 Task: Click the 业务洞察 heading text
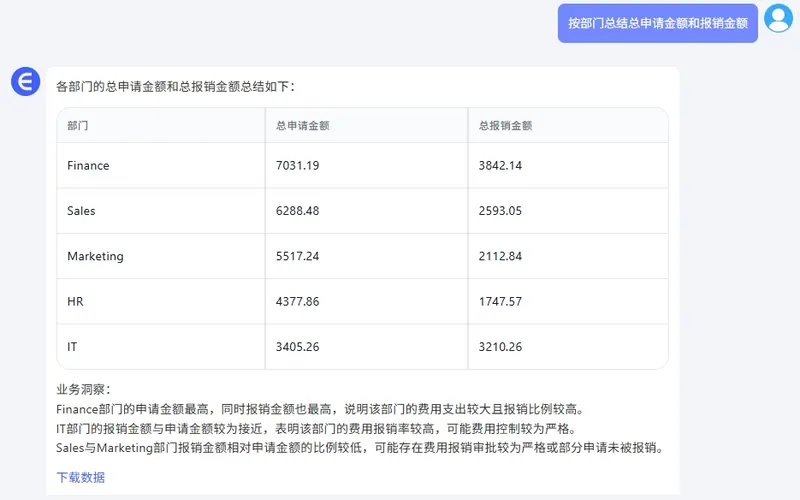pos(84,389)
